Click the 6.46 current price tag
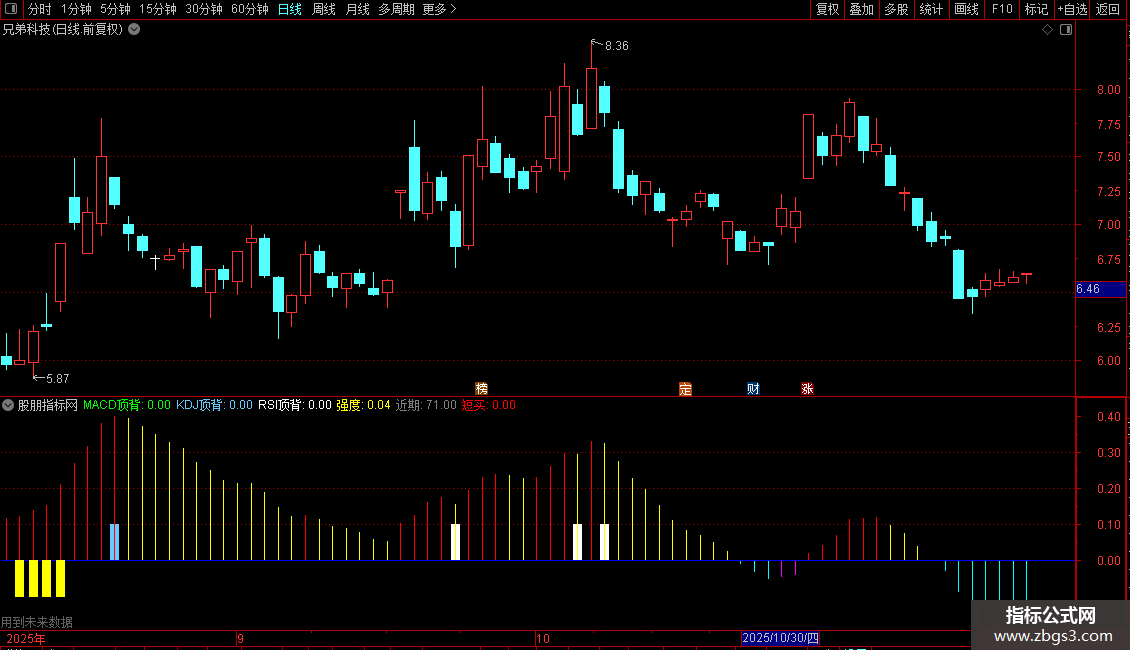This screenshot has height=650, width=1130. click(x=1100, y=289)
